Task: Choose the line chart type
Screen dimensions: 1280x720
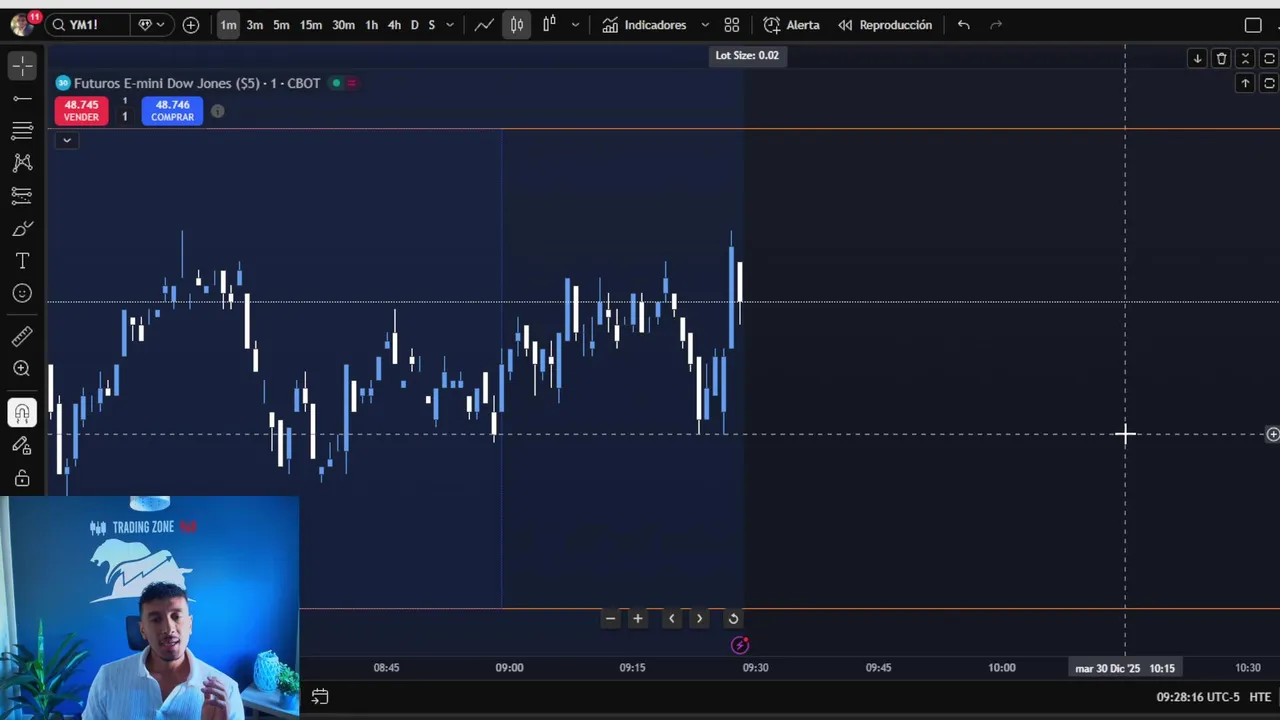Action: coord(485,25)
